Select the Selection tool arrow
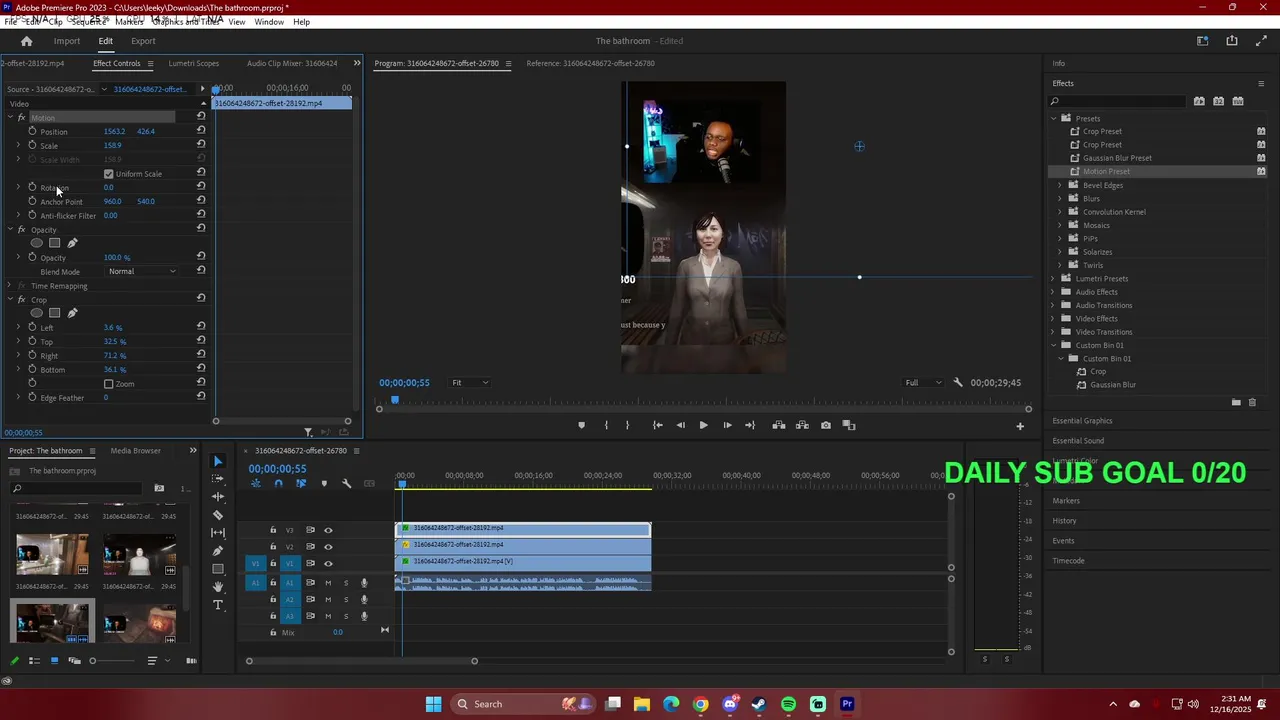Image resolution: width=1280 pixels, height=720 pixels. (x=218, y=461)
